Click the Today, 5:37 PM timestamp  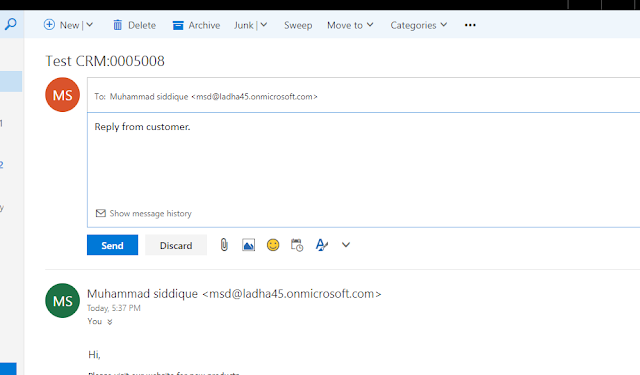(x=114, y=308)
